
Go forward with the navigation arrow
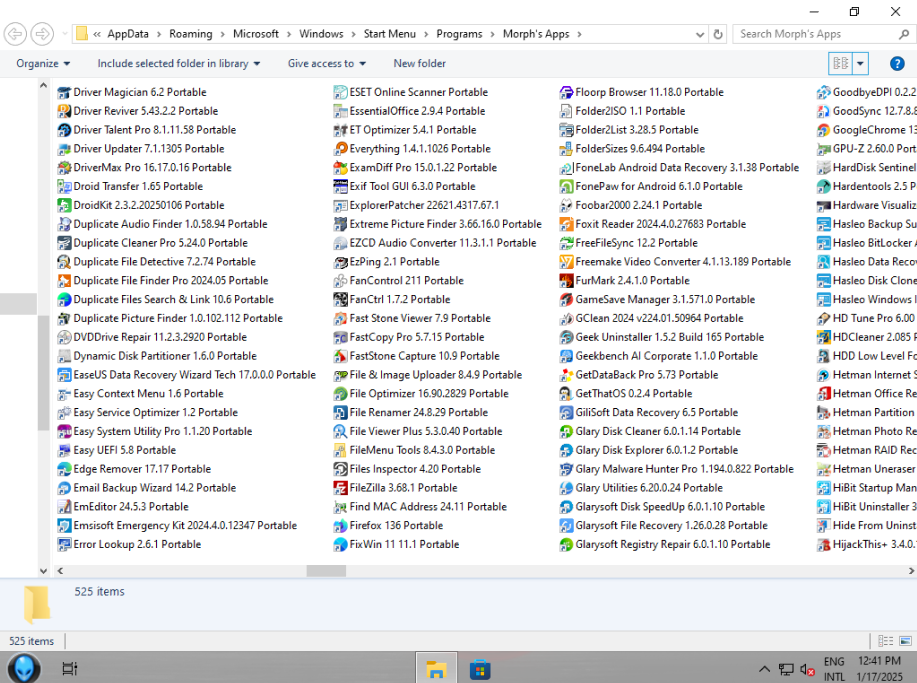(42, 34)
